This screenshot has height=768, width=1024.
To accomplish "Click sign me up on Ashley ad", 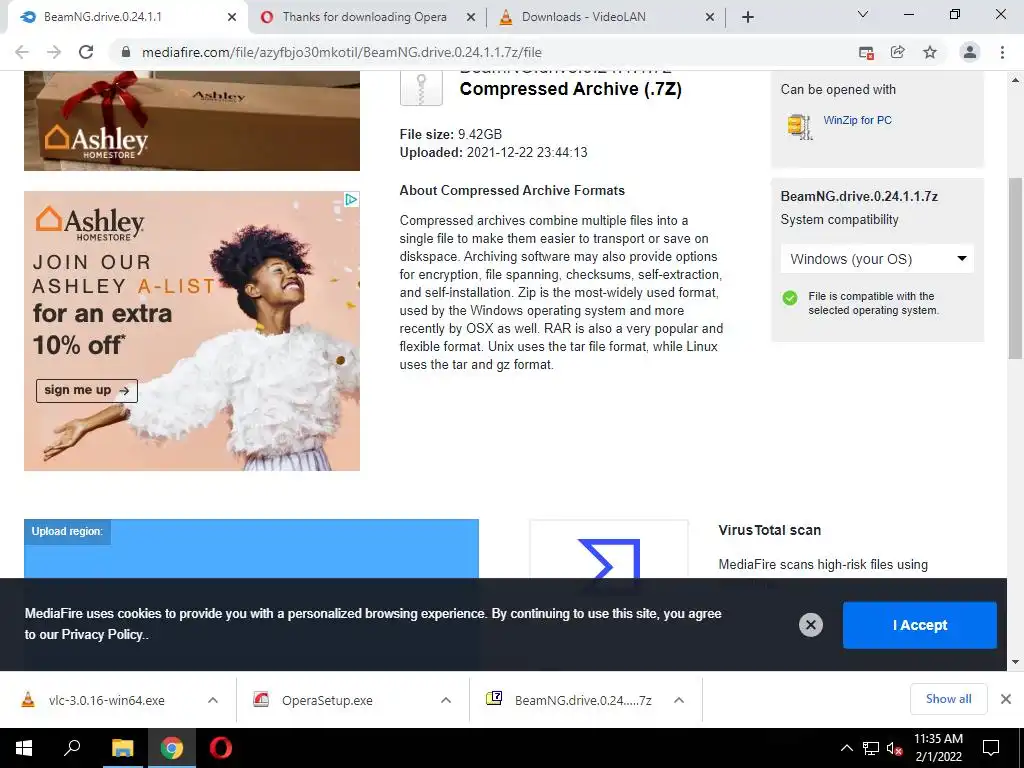I will pos(87,391).
